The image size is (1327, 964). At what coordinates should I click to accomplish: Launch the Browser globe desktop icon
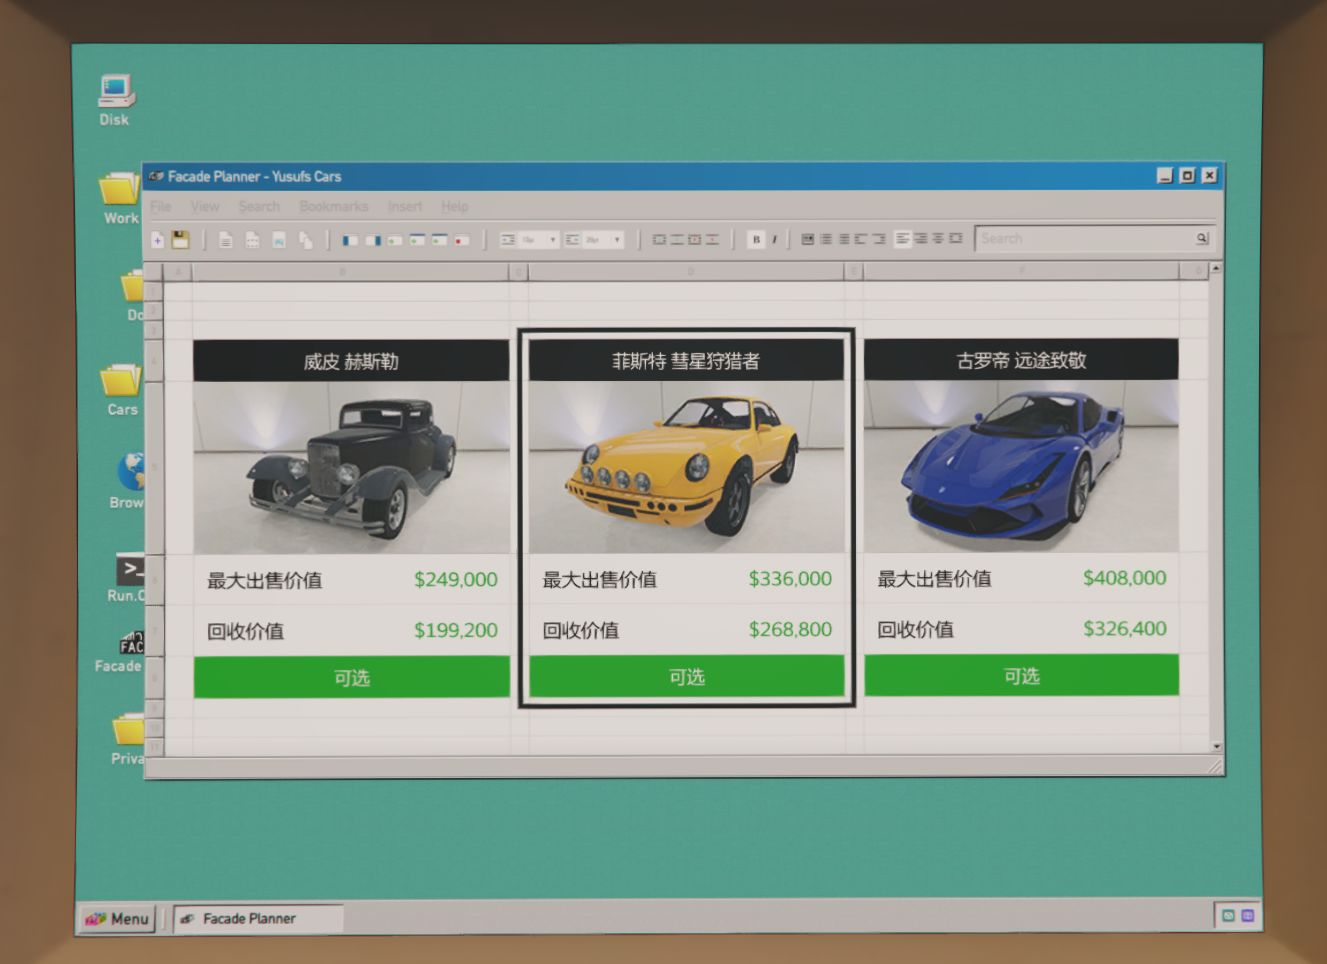click(x=128, y=480)
